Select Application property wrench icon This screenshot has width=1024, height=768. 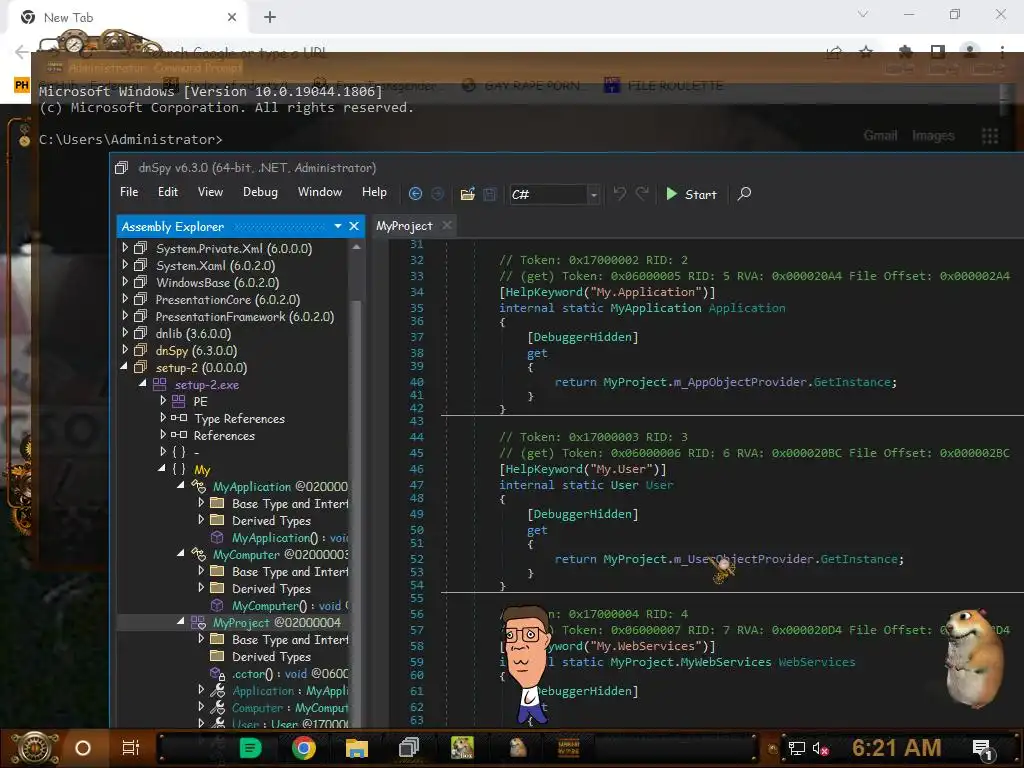tap(218, 690)
